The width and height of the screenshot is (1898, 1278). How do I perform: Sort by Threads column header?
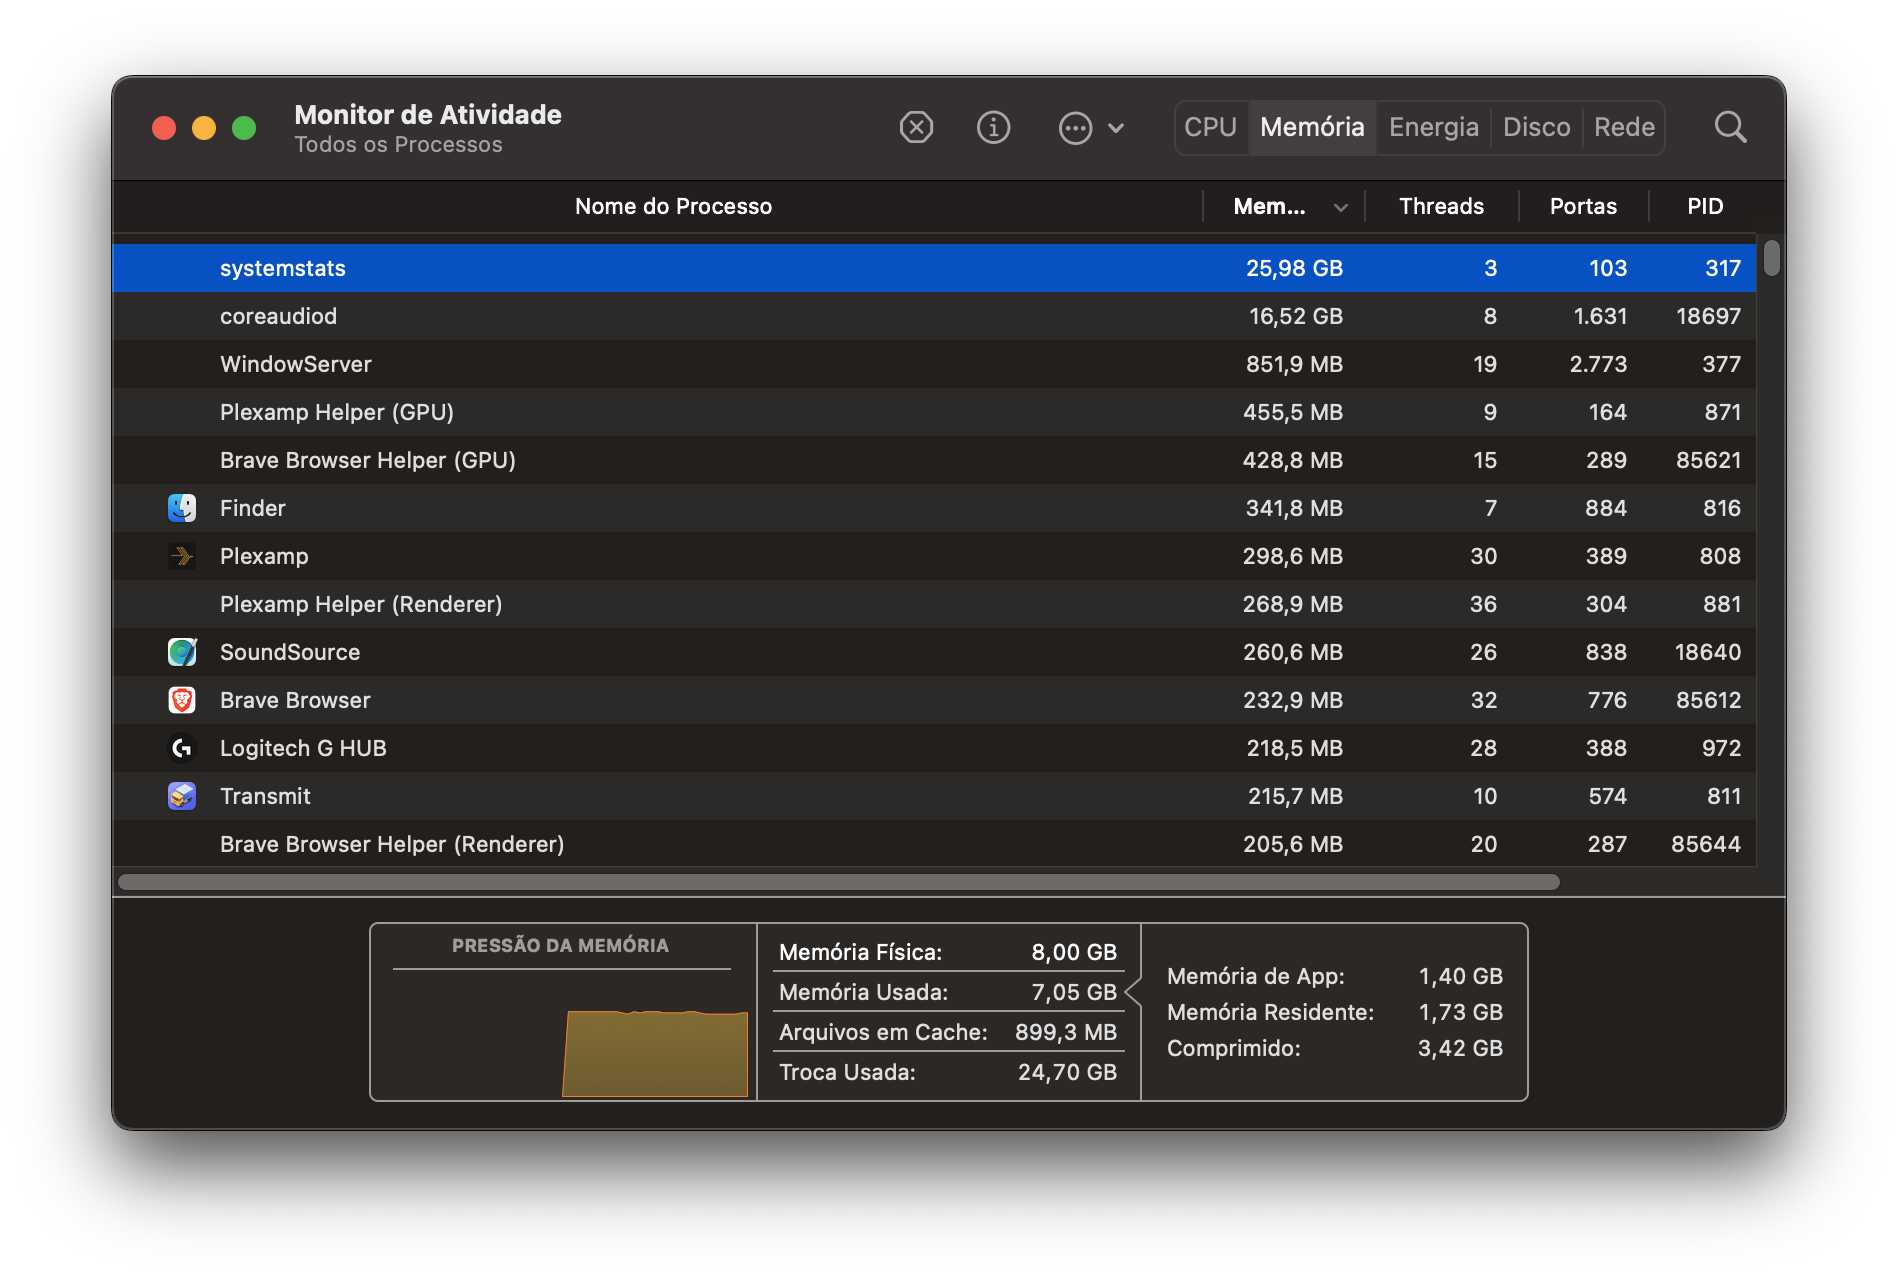point(1441,207)
